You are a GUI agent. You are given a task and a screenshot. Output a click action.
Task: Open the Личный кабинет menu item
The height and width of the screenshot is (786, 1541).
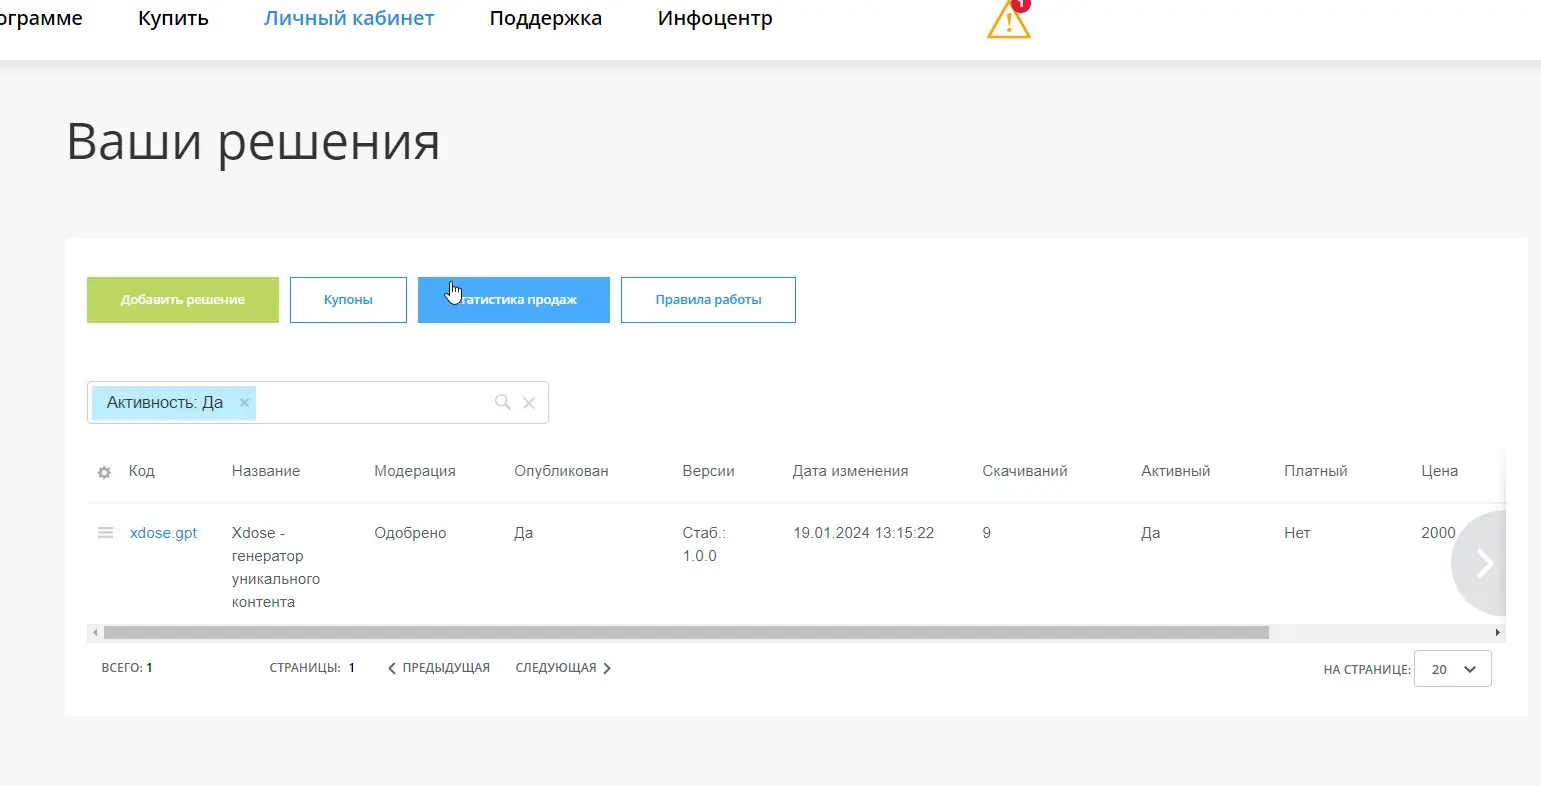click(349, 18)
